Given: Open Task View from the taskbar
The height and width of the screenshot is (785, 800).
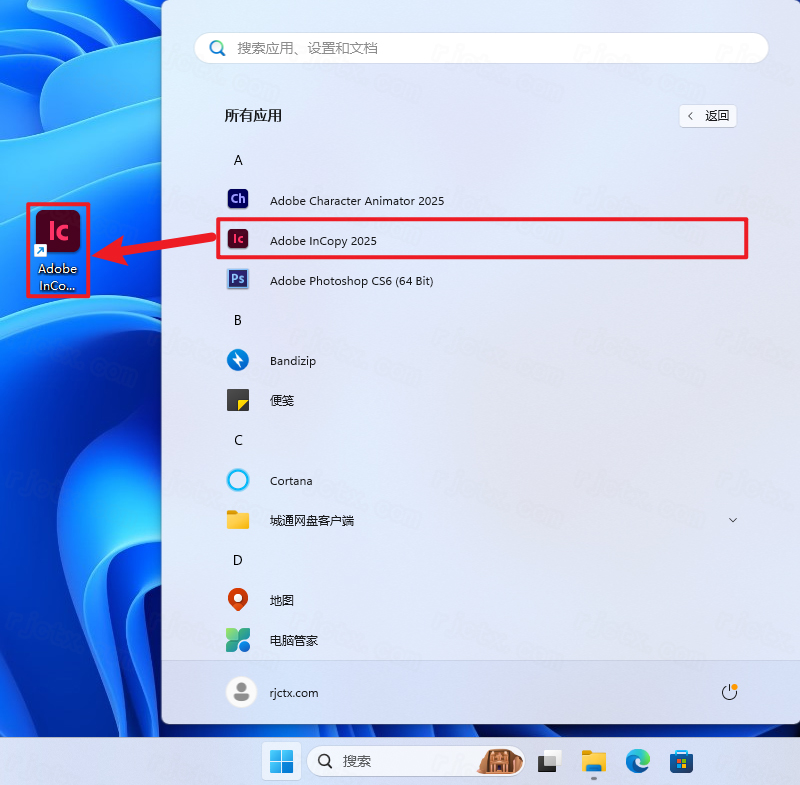Looking at the screenshot, I should [x=549, y=761].
